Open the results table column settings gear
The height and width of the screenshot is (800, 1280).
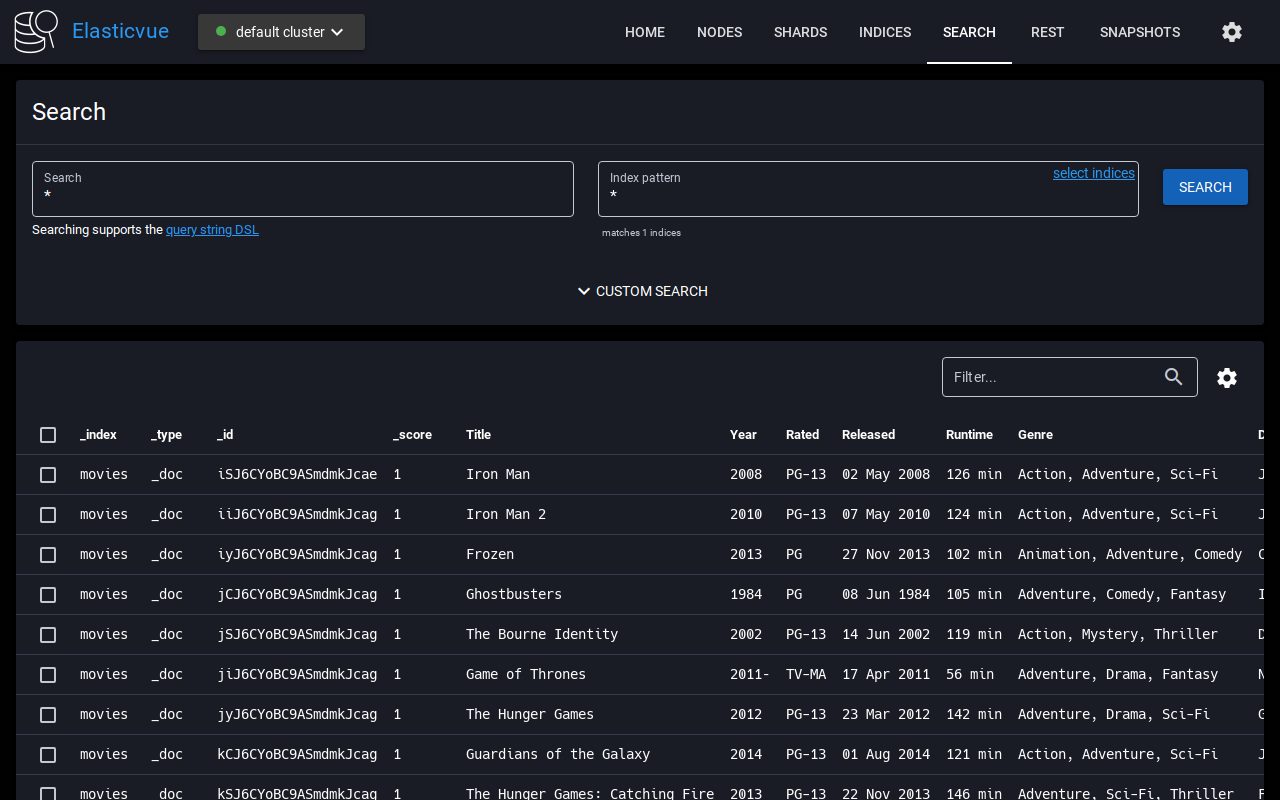pos(1227,378)
